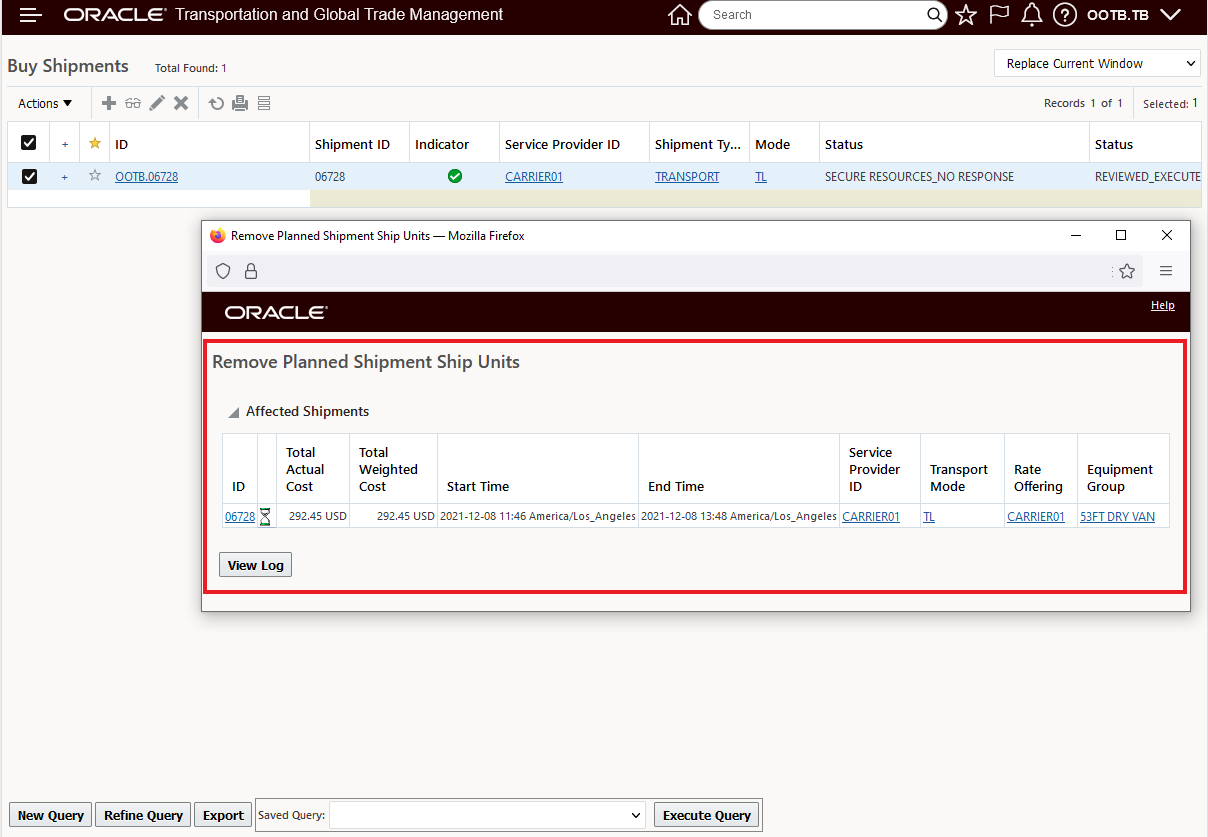Click the padlock site info icon
Screen dimensions: 1208x837
pos(251,271)
